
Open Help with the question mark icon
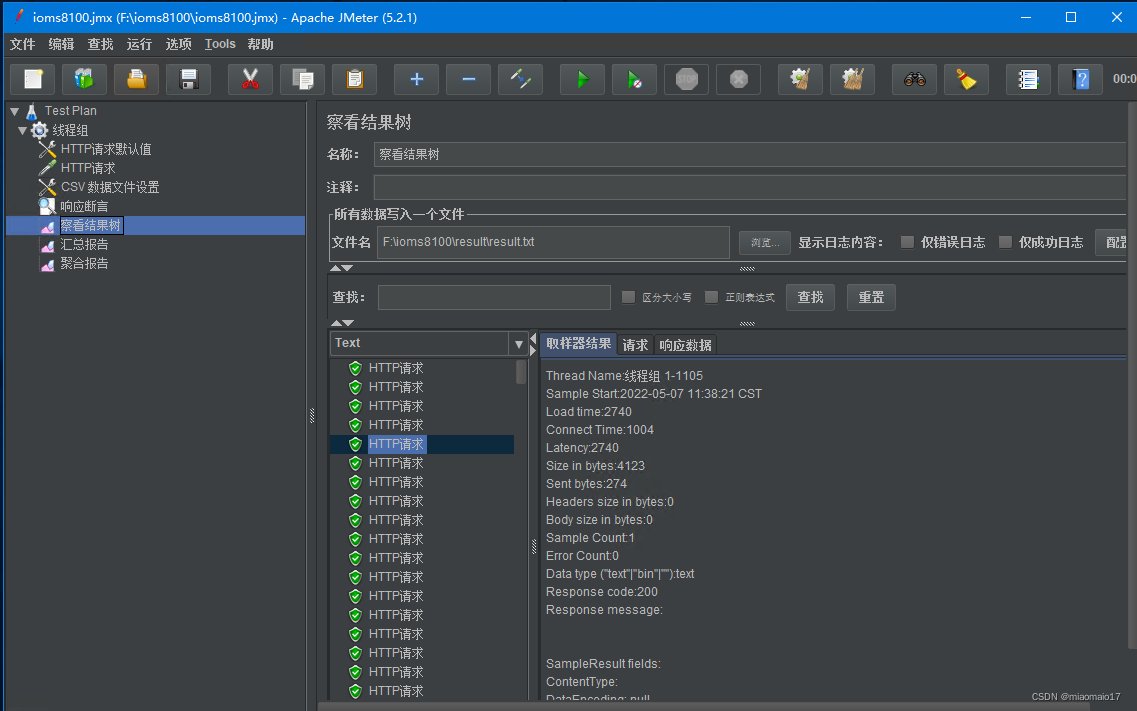tap(1080, 79)
